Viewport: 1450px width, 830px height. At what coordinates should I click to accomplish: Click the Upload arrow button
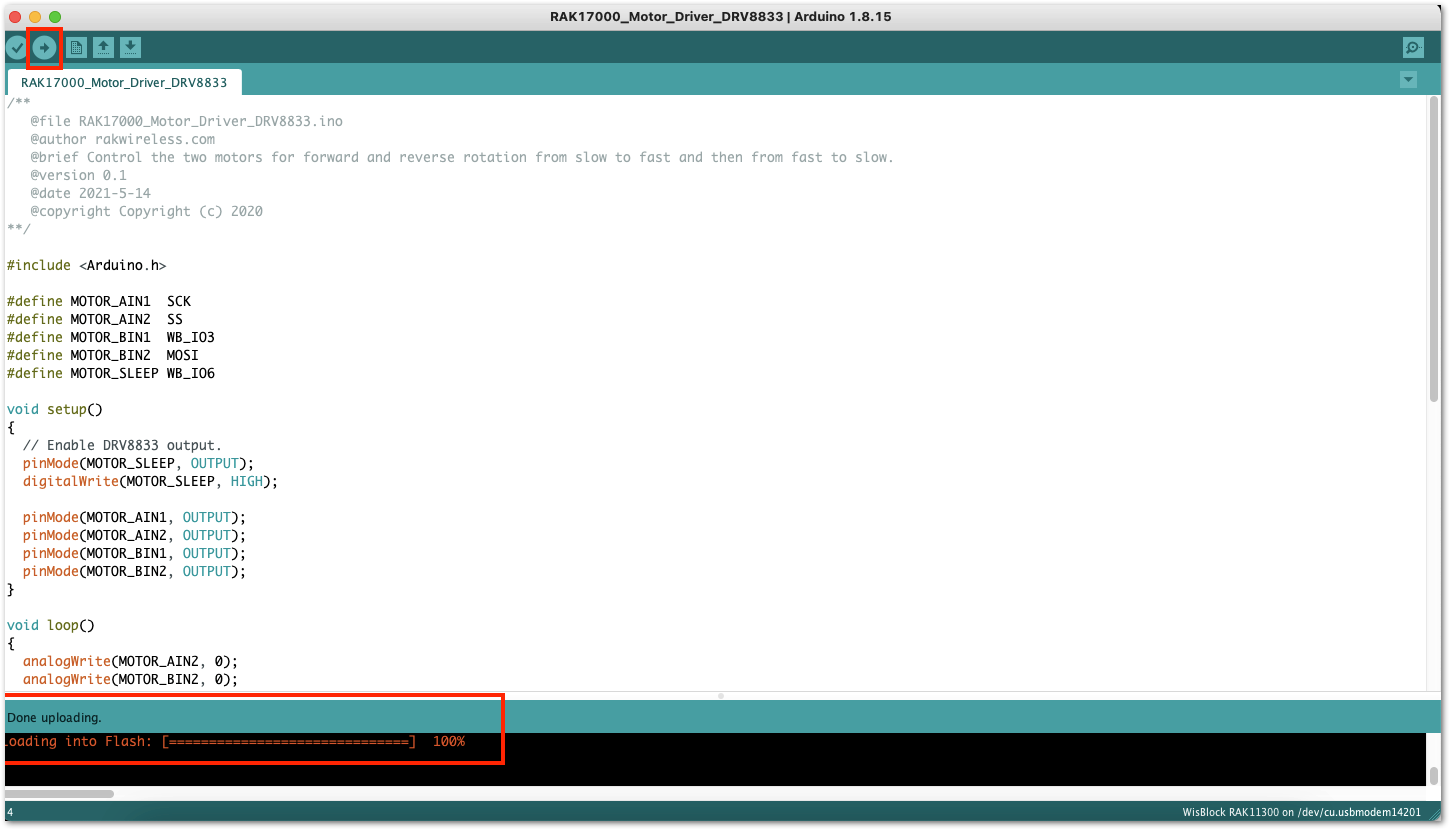coord(44,47)
